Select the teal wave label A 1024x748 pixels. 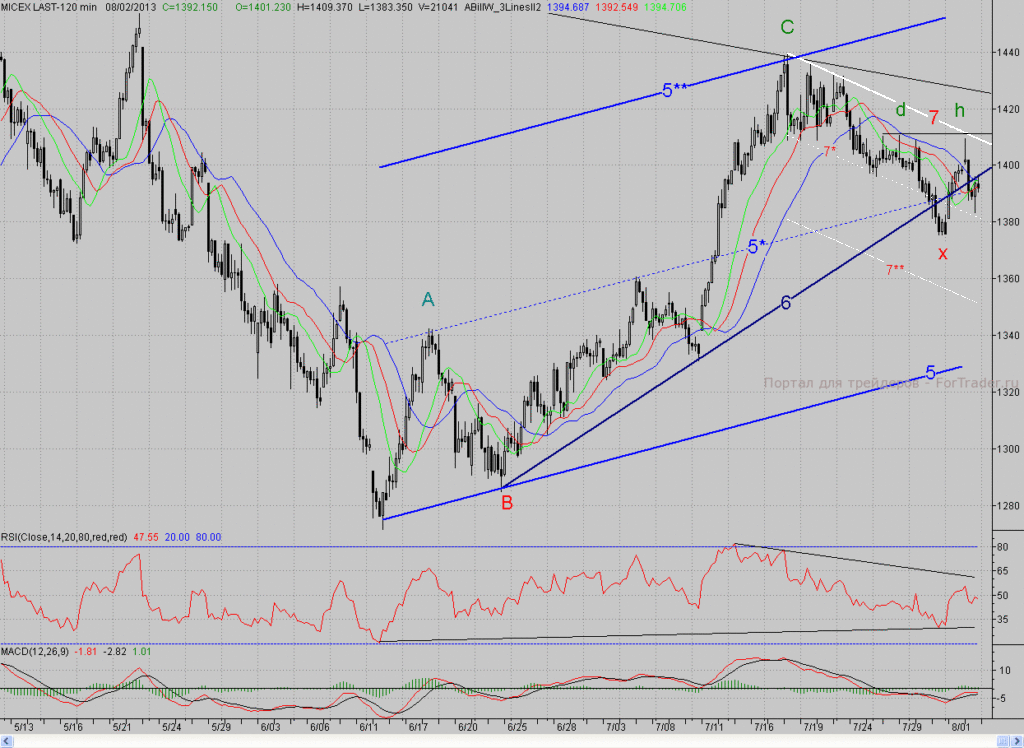[x=428, y=299]
